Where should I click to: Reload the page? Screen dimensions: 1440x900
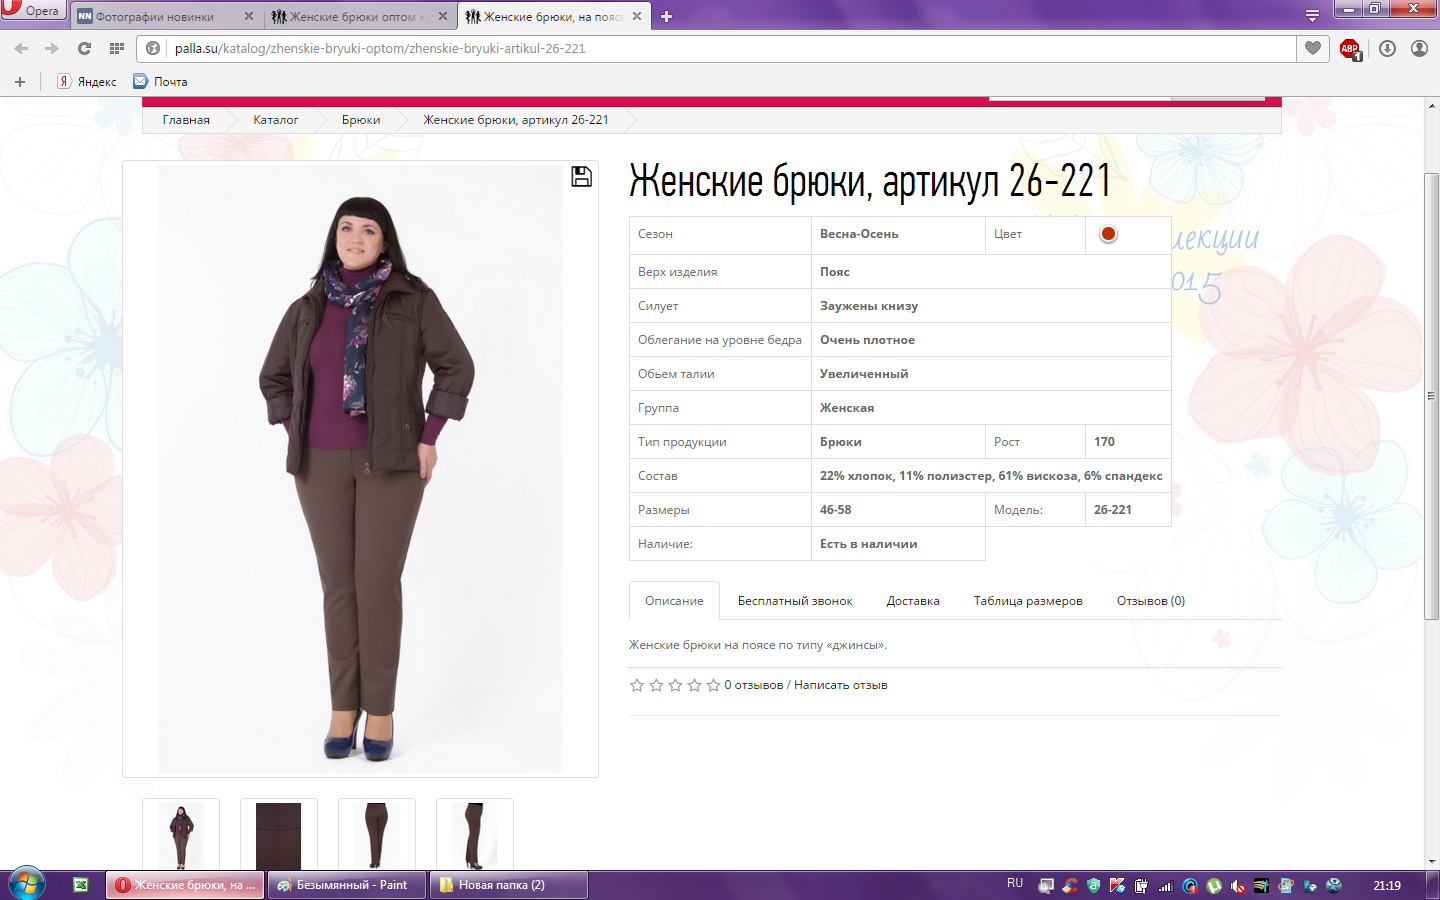(84, 48)
